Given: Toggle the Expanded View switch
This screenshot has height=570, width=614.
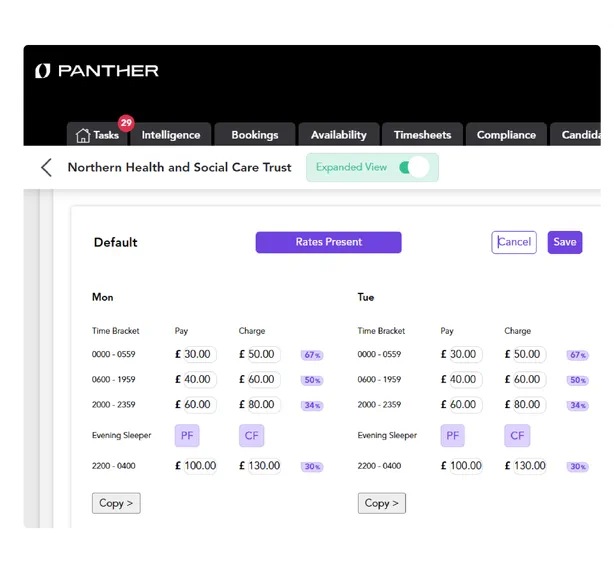Looking at the screenshot, I should (x=414, y=168).
